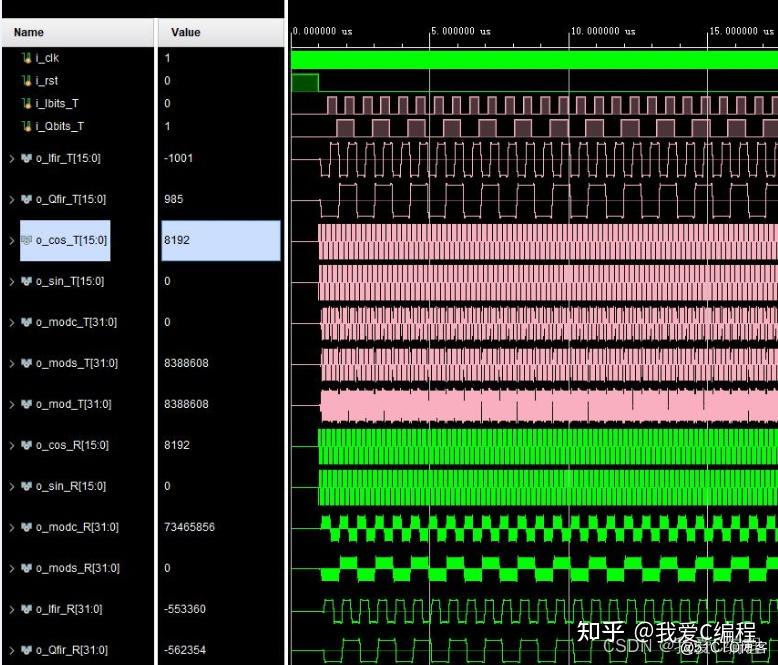The image size is (778, 665).
Task: Click the o_mod_T bus icon
Action: tap(26, 404)
